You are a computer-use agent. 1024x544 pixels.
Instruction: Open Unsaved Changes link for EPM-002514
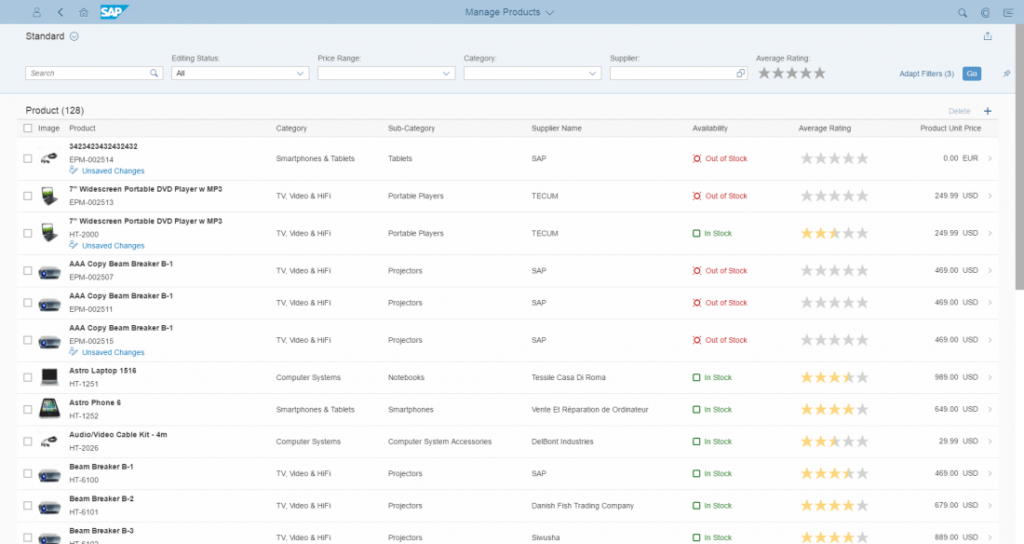click(x=113, y=171)
